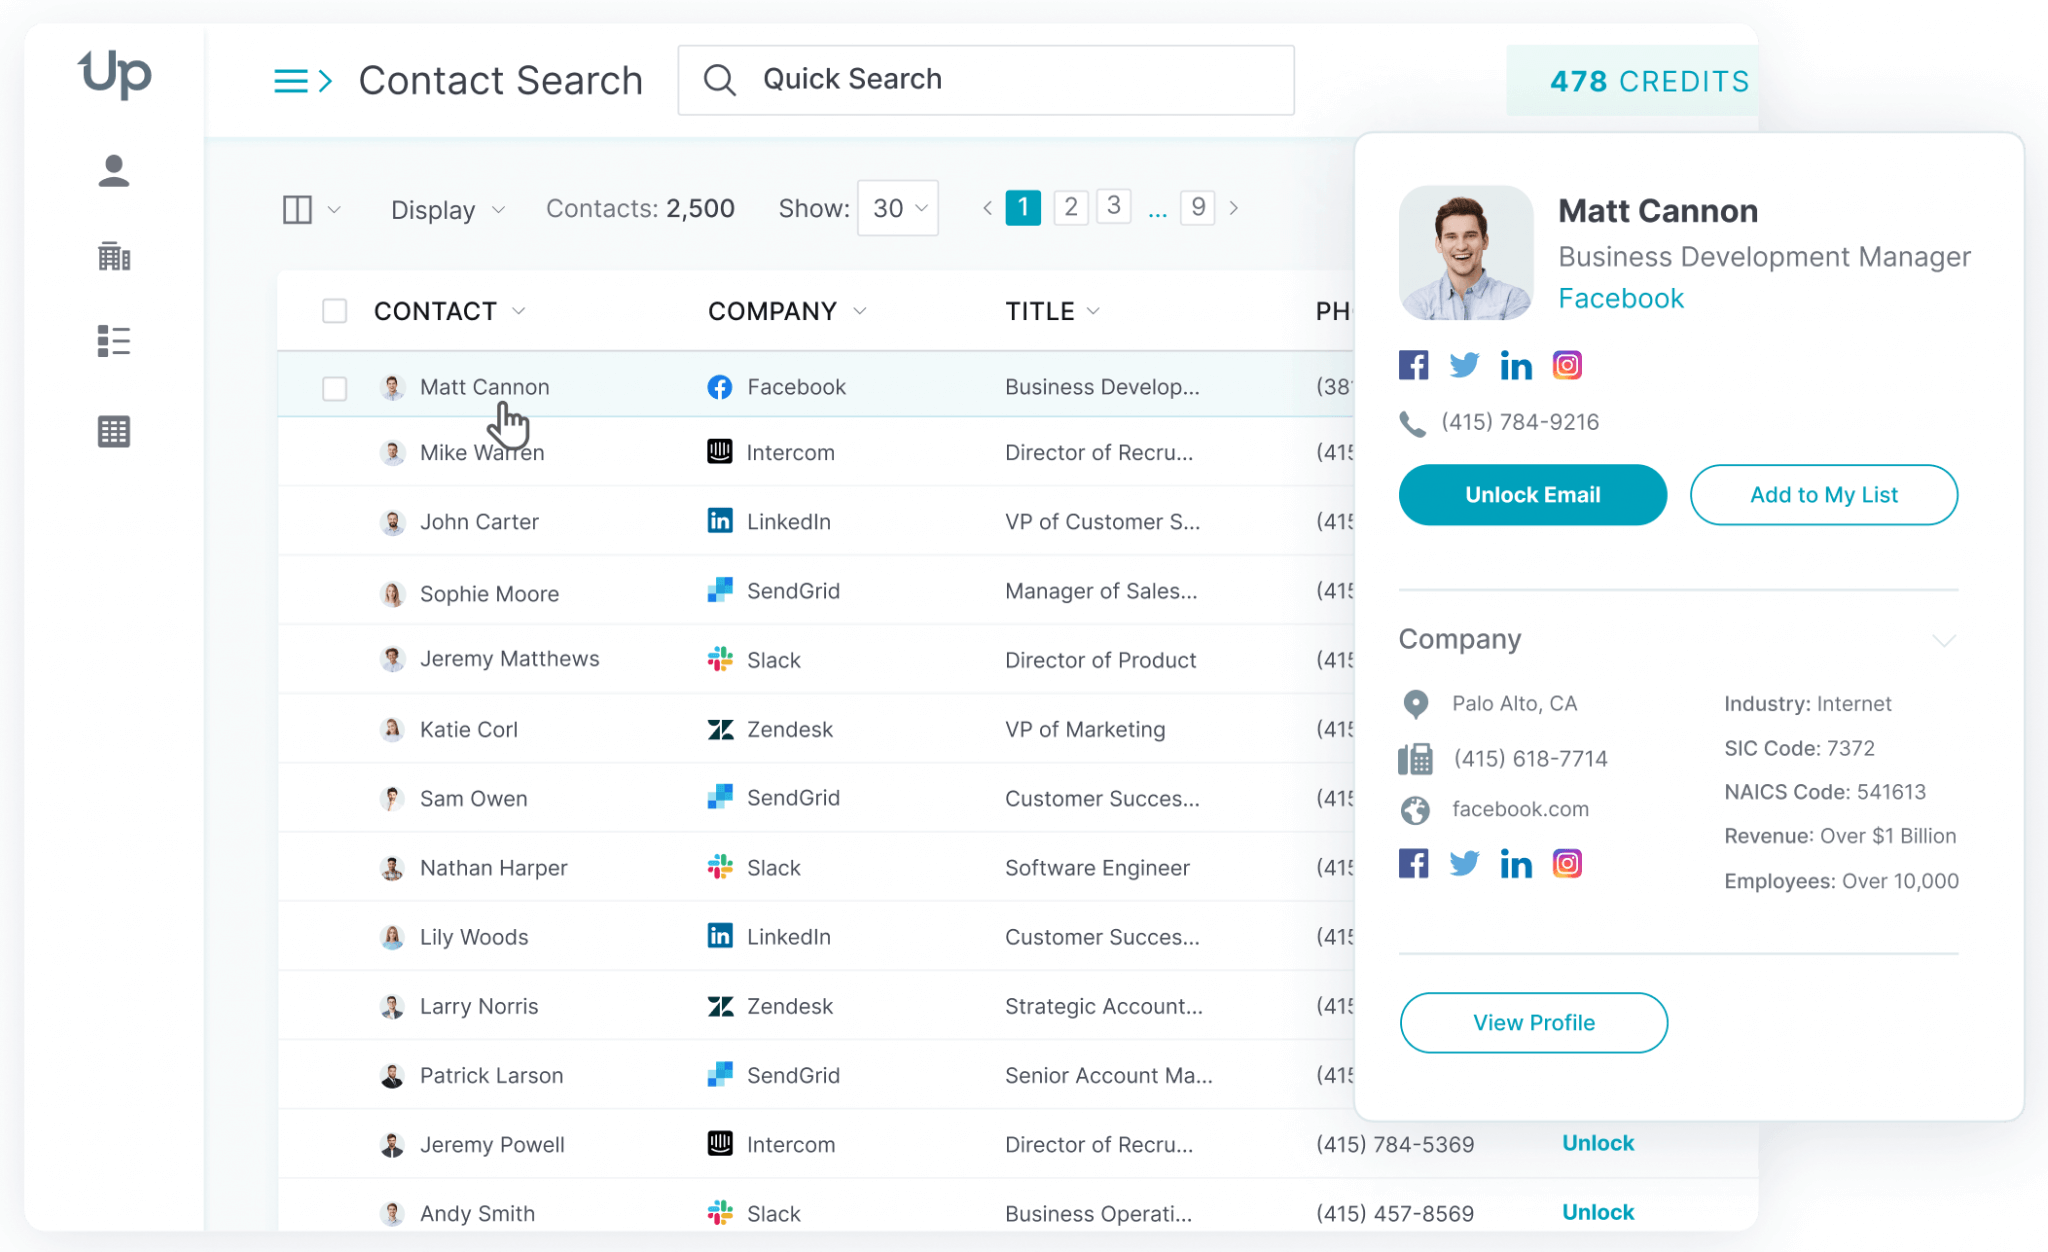Click the sidebar list view icon
This screenshot has width=2048, height=1252.
click(113, 342)
